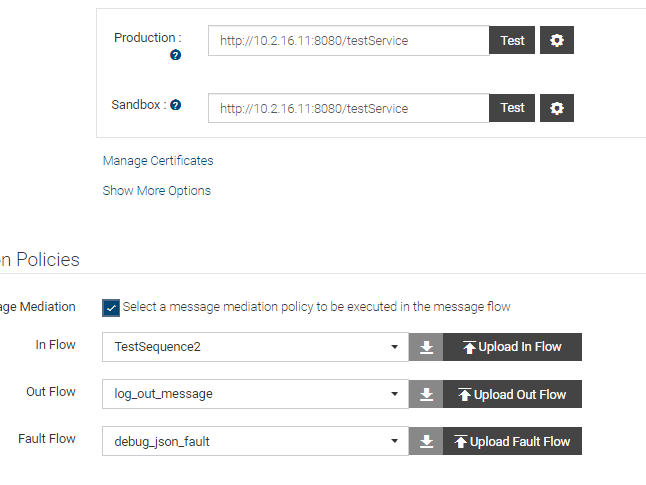Click Show More Options link
The height and width of the screenshot is (485, 646).
(x=157, y=190)
